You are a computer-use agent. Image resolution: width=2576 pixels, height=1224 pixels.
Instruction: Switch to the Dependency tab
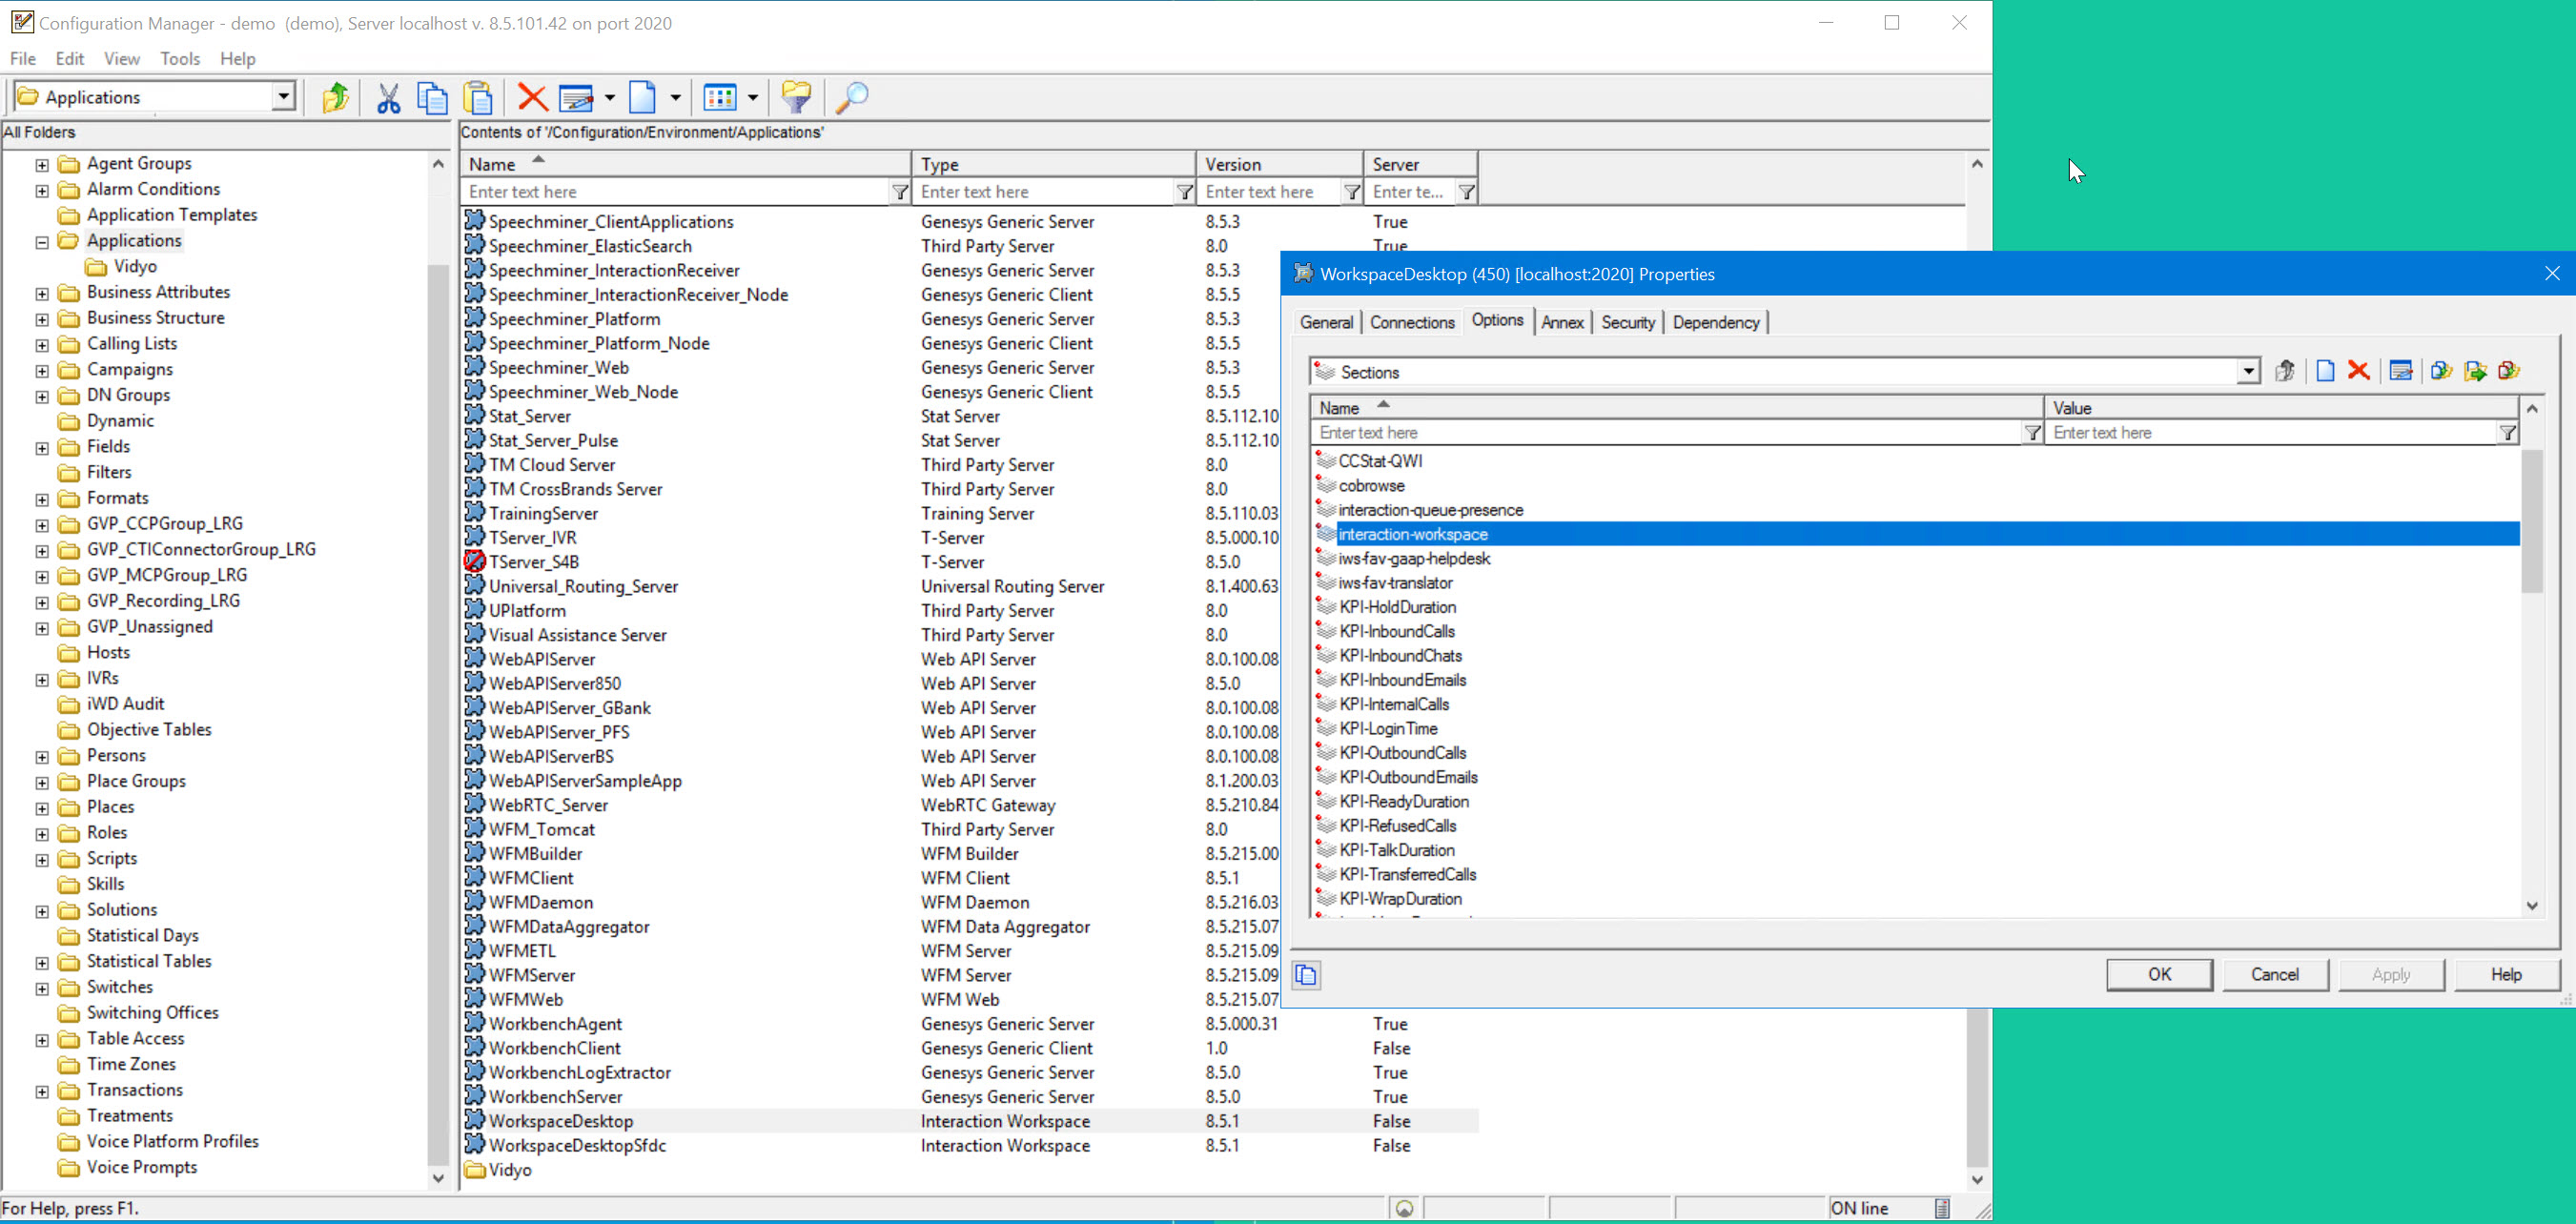pos(1716,322)
